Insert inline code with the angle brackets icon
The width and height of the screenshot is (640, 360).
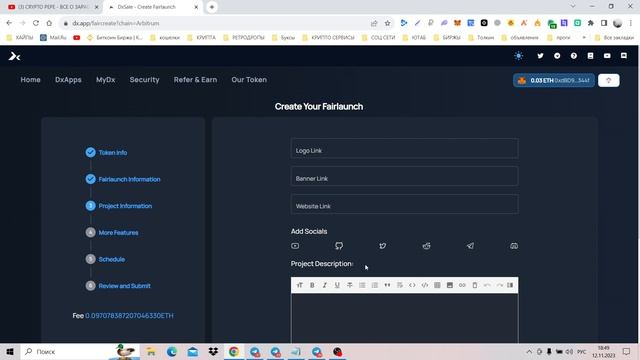point(412,285)
